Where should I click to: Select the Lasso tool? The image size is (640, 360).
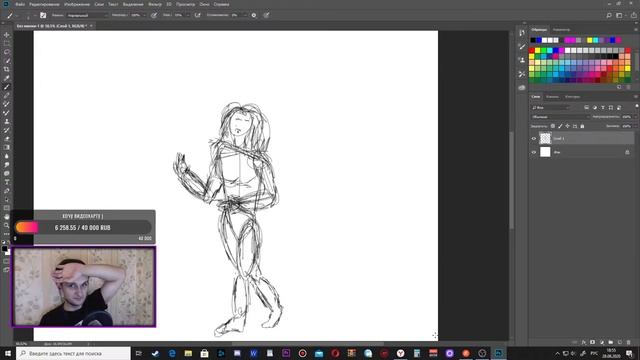[7, 52]
